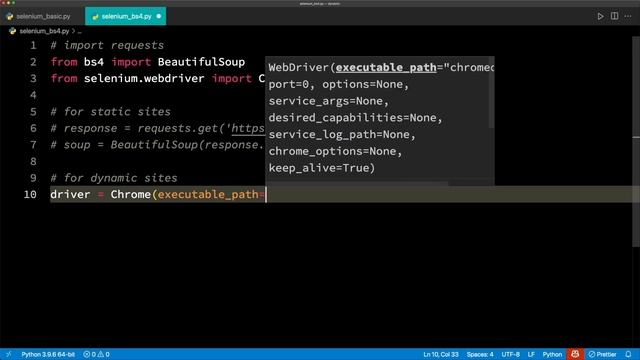Click the '# import requests' comment

(x=107, y=45)
